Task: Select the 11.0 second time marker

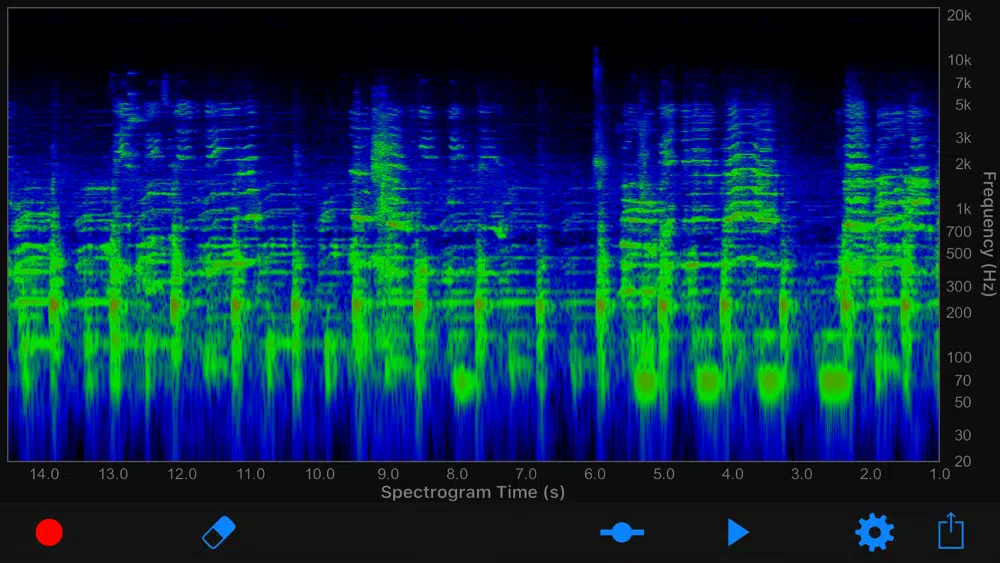Action: [251, 474]
